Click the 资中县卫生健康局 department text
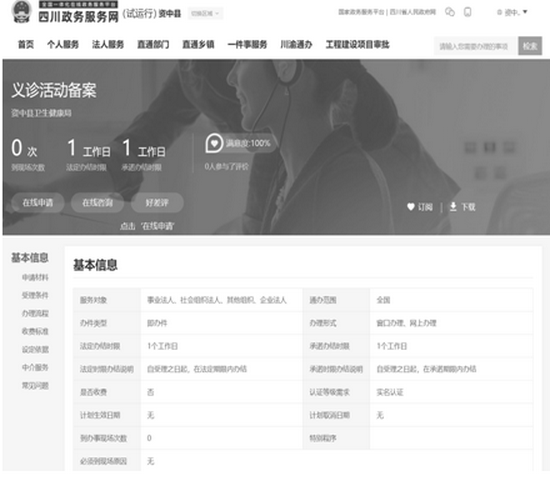The height and width of the screenshot is (481, 550). (41, 113)
